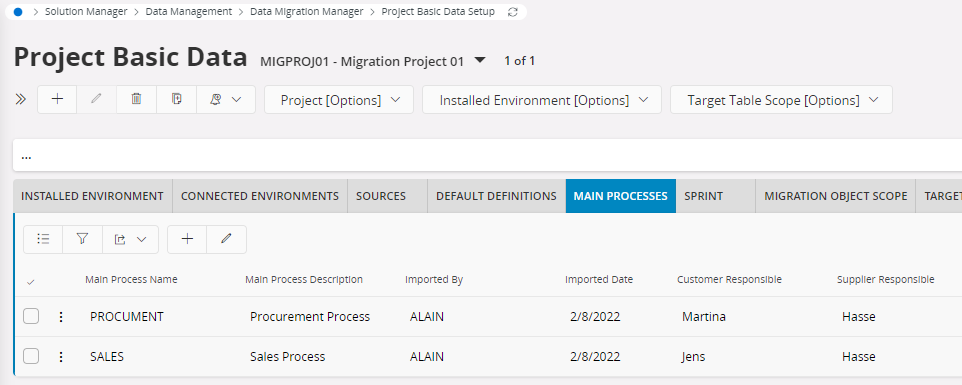Image resolution: width=962 pixels, height=385 pixels.
Task: Sort by Main Process Description column
Action: point(304,280)
